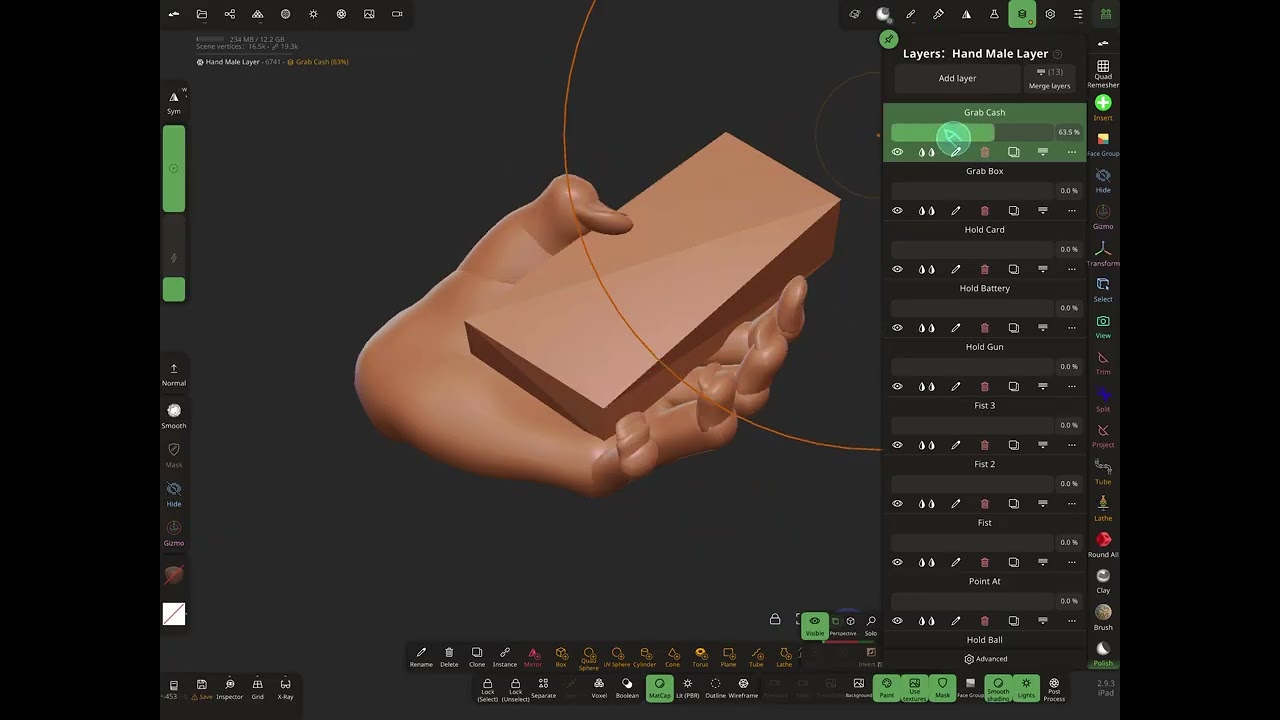
Task: Open the Scene hierarchy menu
Action: point(230,14)
